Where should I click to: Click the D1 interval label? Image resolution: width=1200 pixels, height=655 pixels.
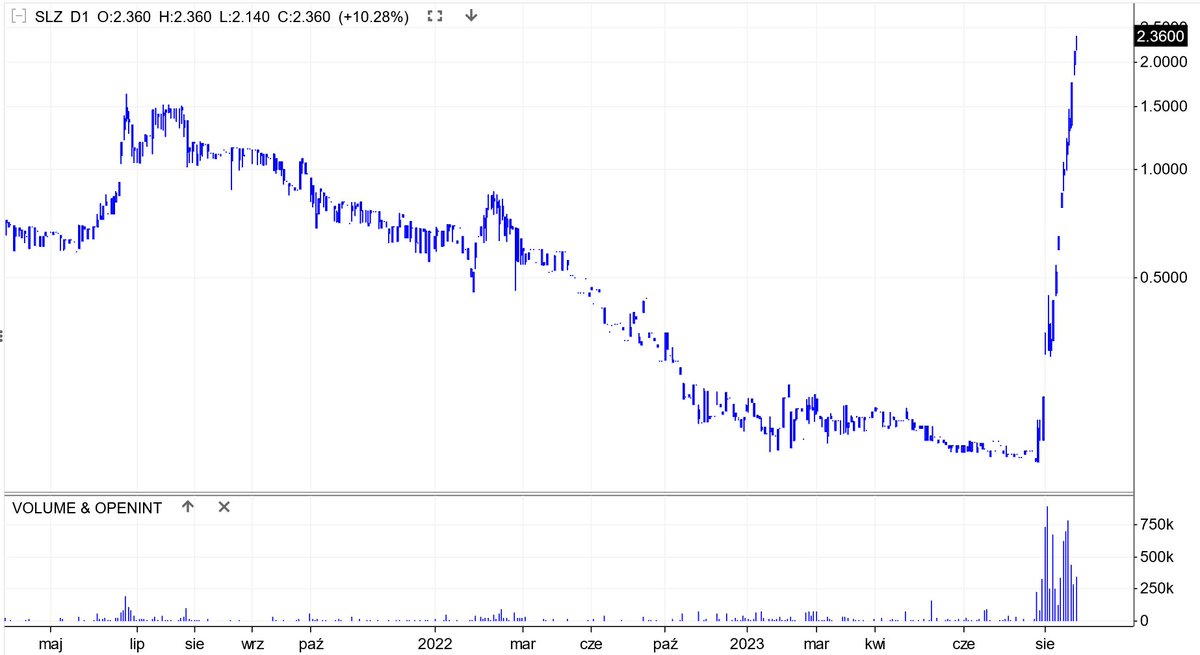tap(79, 16)
